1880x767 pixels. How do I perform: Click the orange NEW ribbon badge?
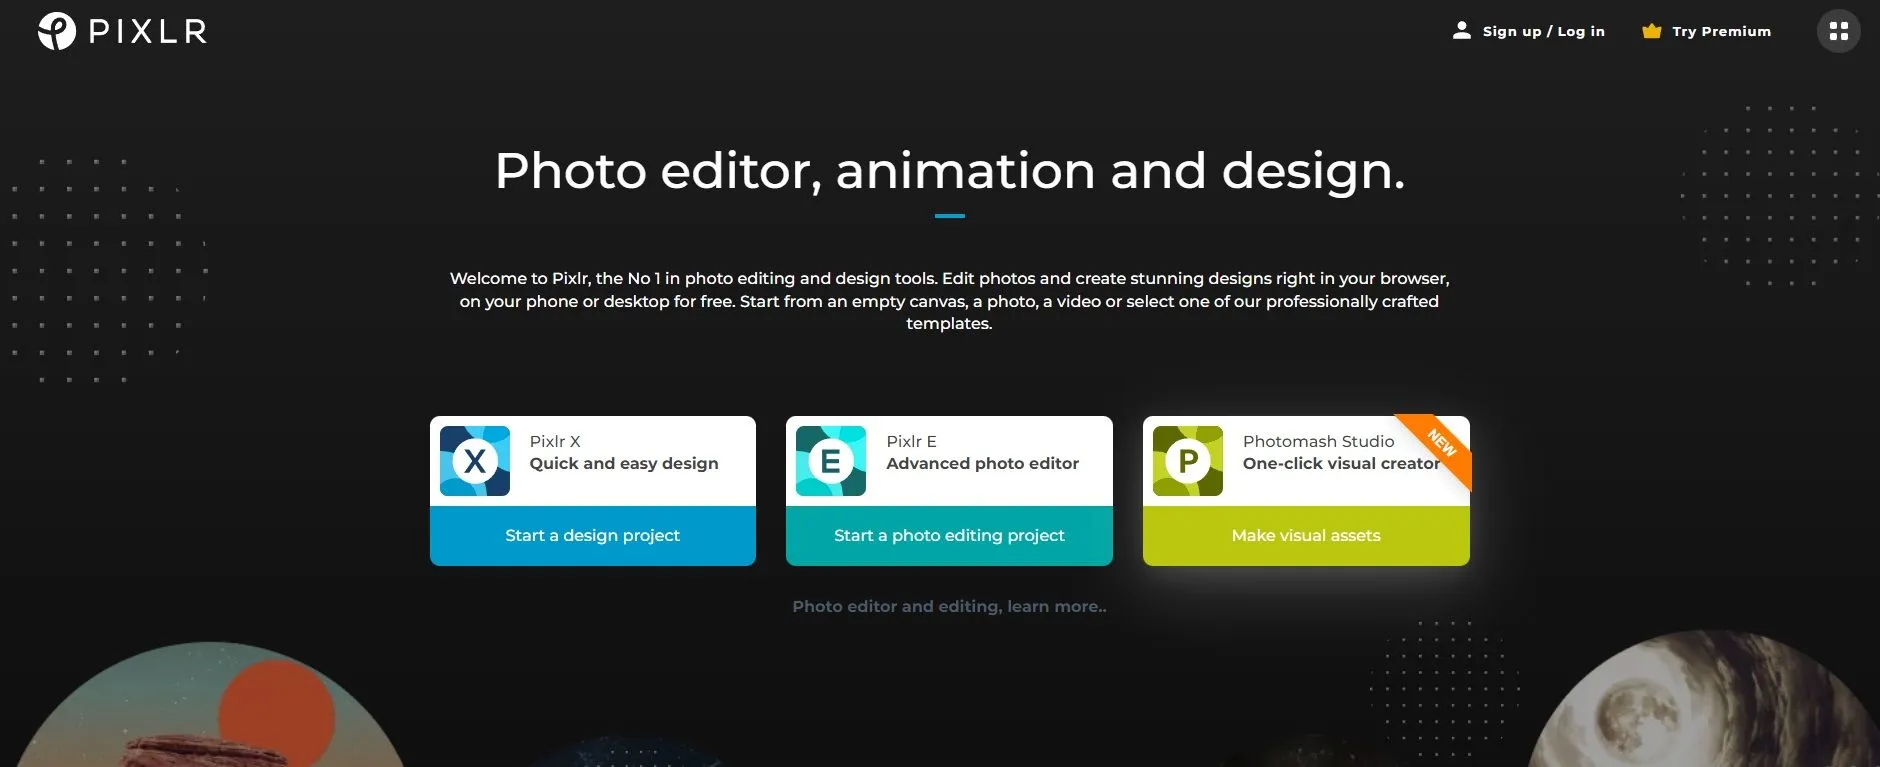pos(1440,444)
